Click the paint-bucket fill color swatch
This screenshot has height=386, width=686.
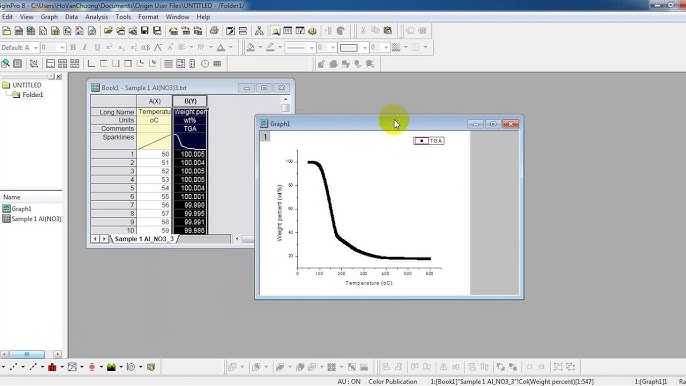pyautogui.click(x=251, y=47)
